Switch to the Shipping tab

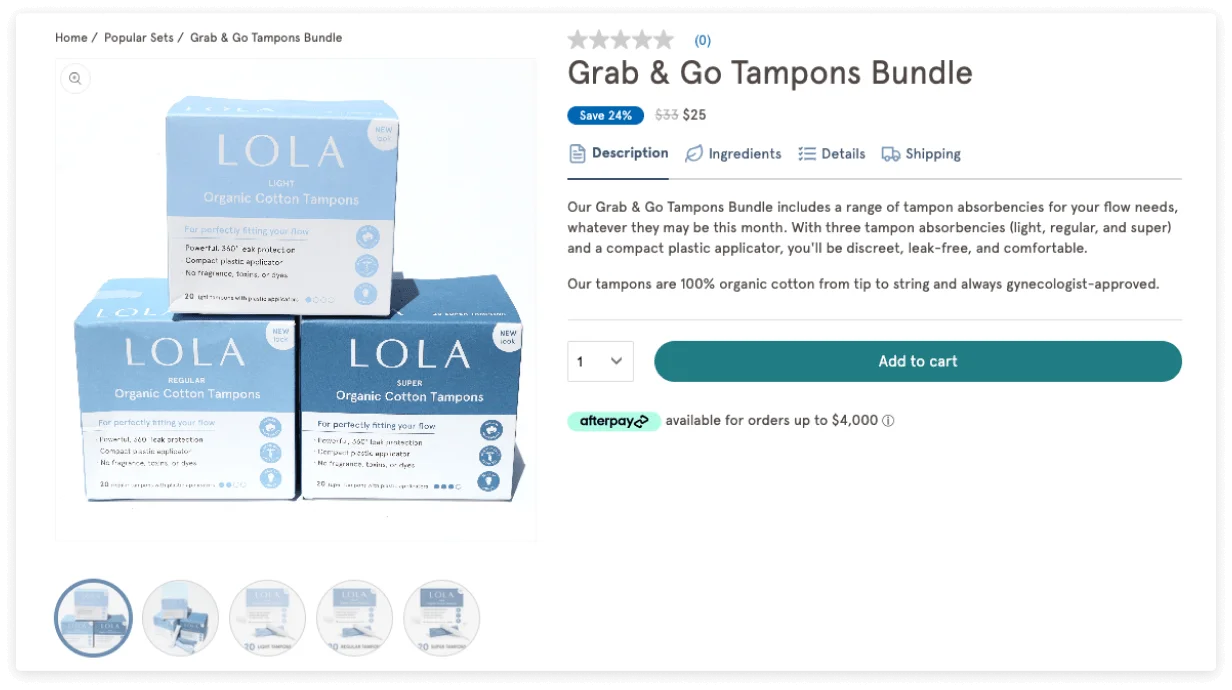[921, 154]
